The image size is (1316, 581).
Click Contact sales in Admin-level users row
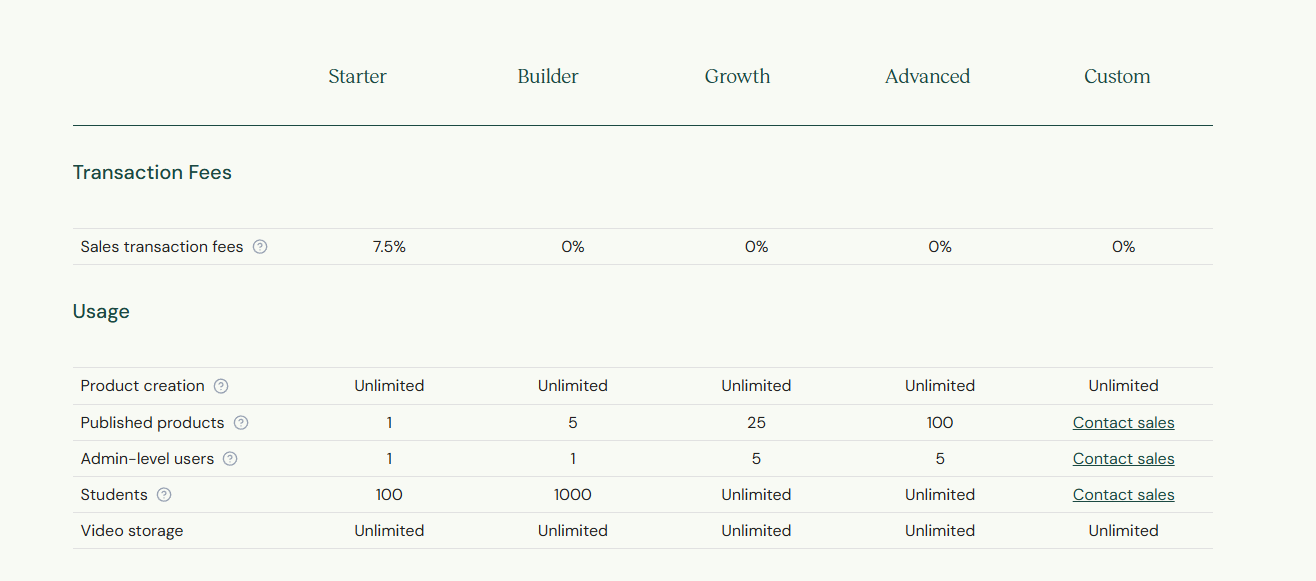pyautogui.click(x=1123, y=459)
